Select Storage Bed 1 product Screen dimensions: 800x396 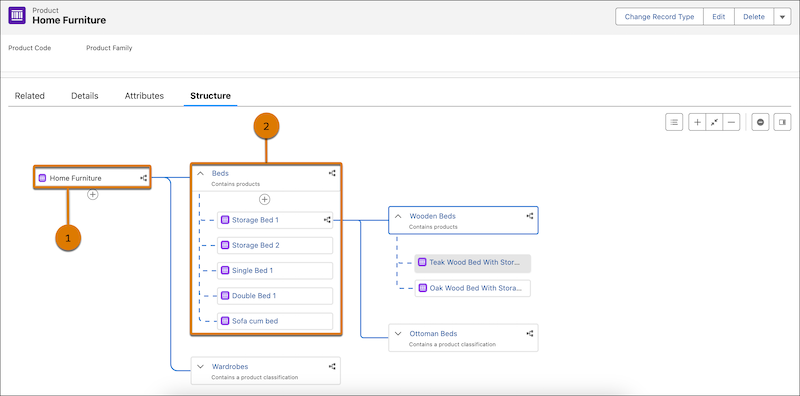pyautogui.click(x=275, y=220)
